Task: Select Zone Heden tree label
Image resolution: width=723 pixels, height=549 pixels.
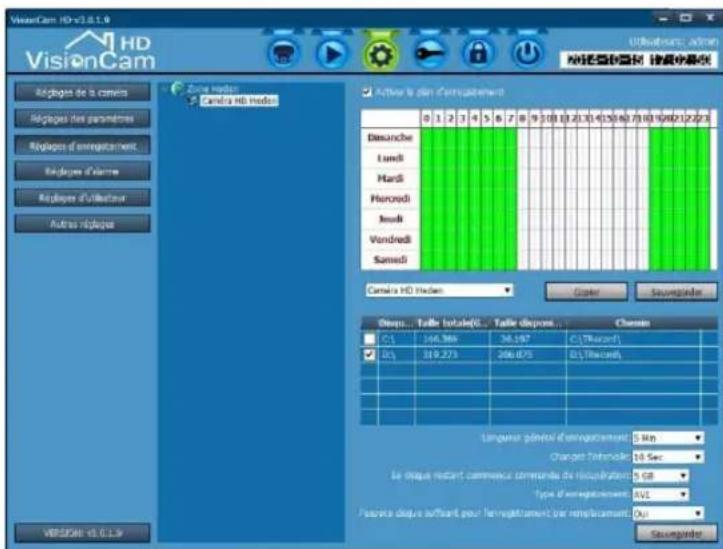Action: pyautogui.click(x=212, y=89)
